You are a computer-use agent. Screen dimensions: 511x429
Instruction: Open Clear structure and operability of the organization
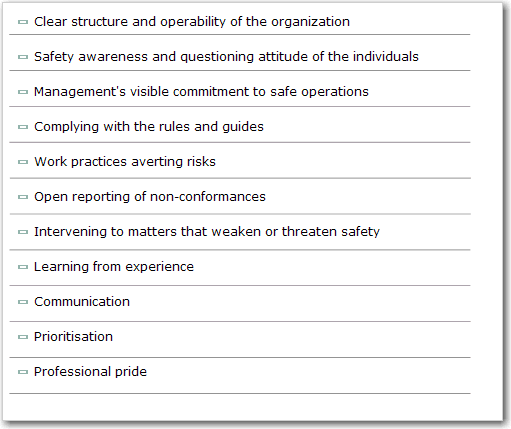coord(192,22)
